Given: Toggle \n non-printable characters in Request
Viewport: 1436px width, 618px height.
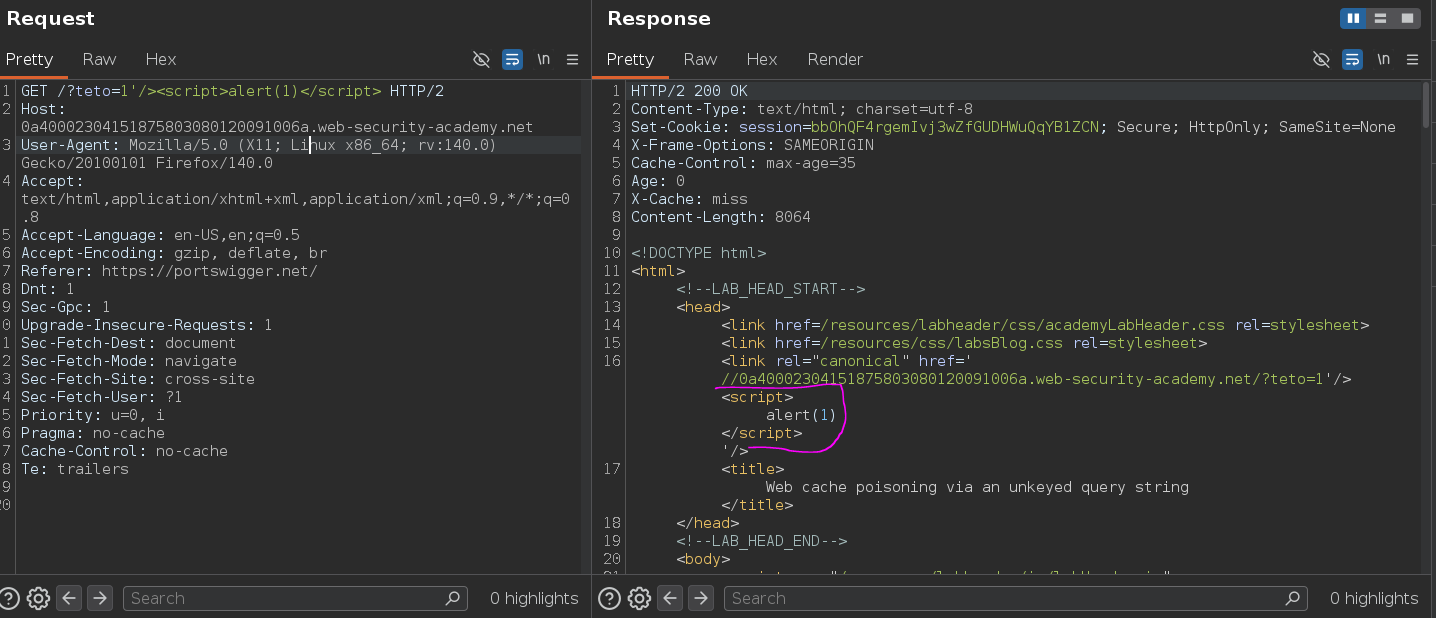Looking at the screenshot, I should 543,59.
